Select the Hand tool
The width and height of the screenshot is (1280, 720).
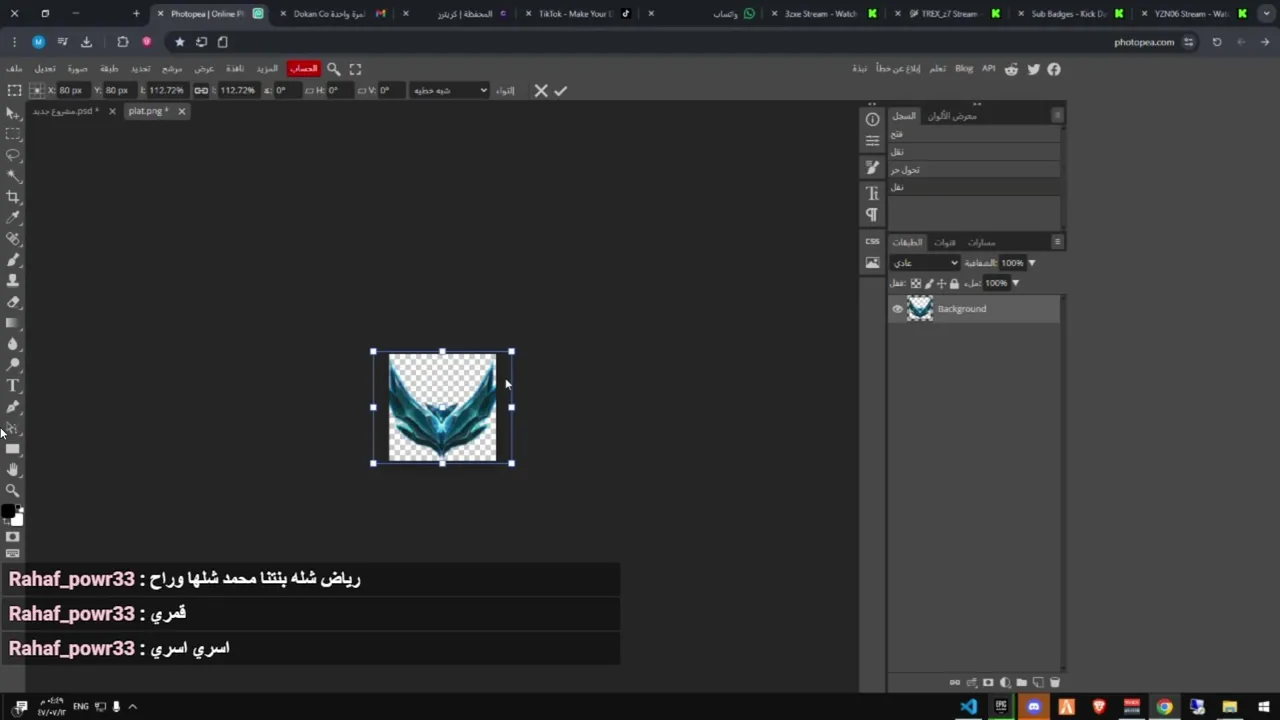(13, 470)
